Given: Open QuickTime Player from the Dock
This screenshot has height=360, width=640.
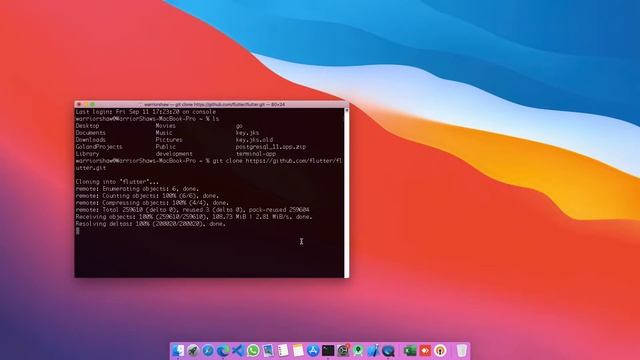Looking at the screenshot, I should tap(388, 351).
